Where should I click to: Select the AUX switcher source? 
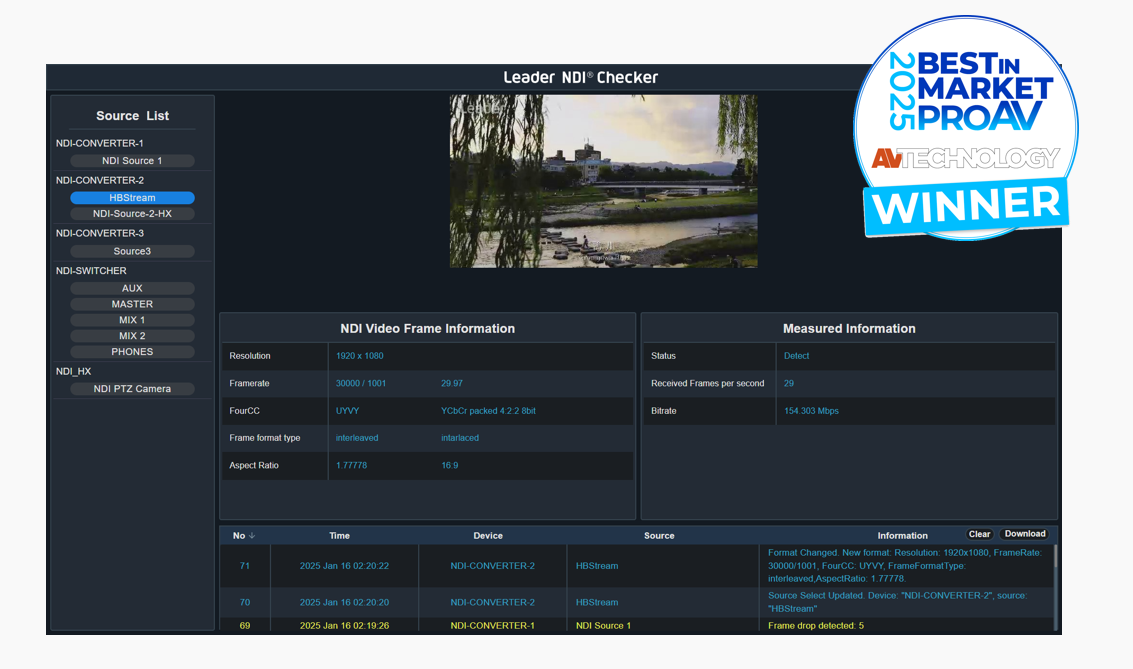point(132,288)
